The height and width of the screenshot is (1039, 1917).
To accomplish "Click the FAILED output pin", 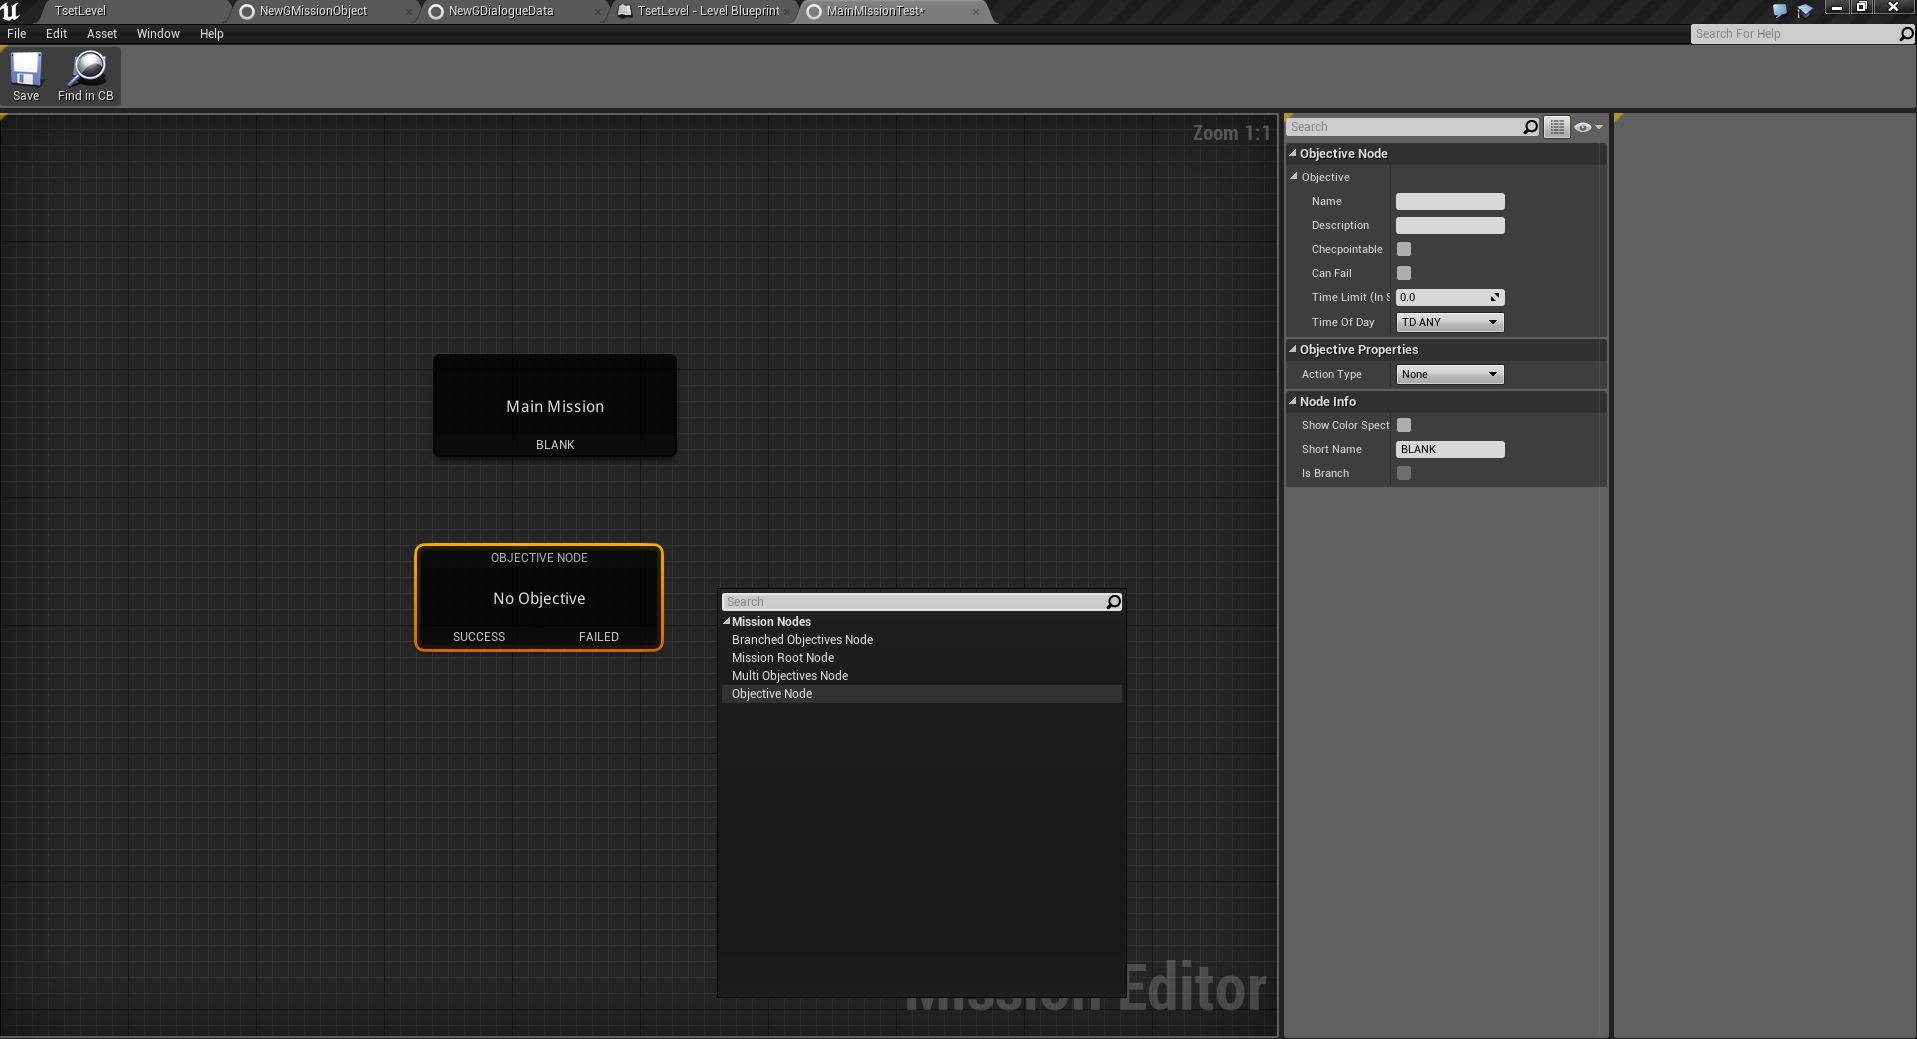I will [599, 637].
